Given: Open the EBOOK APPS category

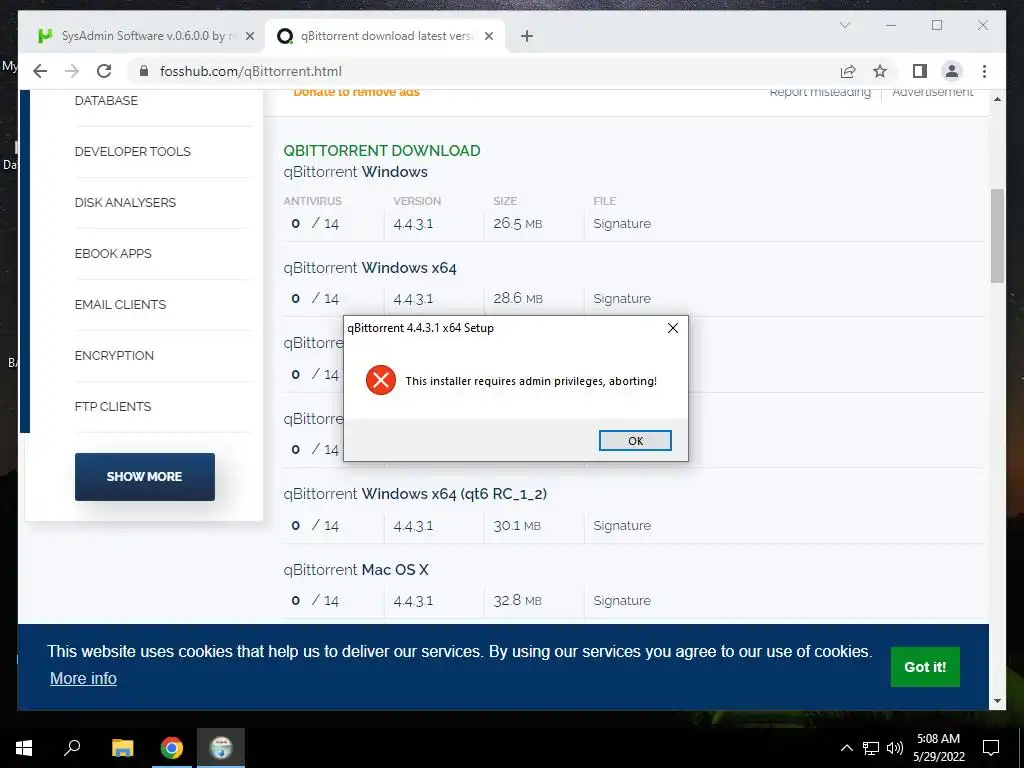Looking at the screenshot, I should (113, 253).
